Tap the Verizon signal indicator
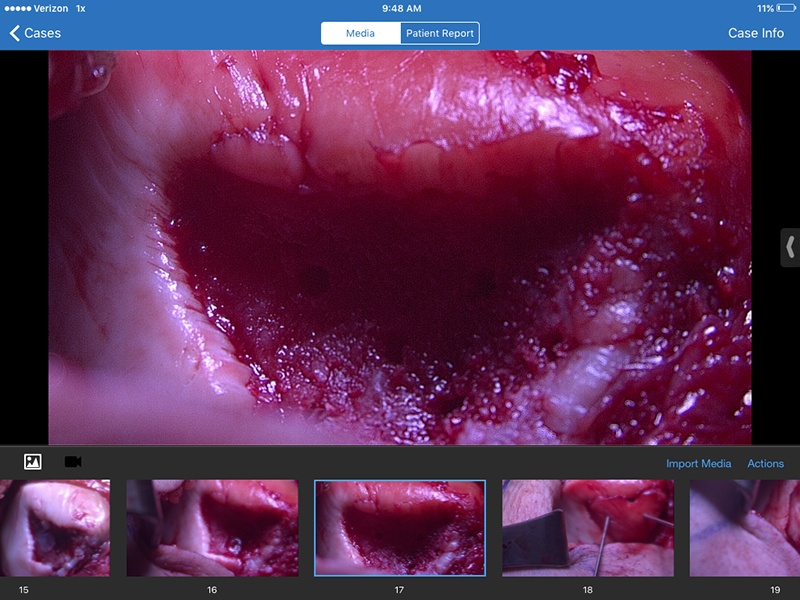The height and width of the screenshot is (600, 800). tap(36, 8)
